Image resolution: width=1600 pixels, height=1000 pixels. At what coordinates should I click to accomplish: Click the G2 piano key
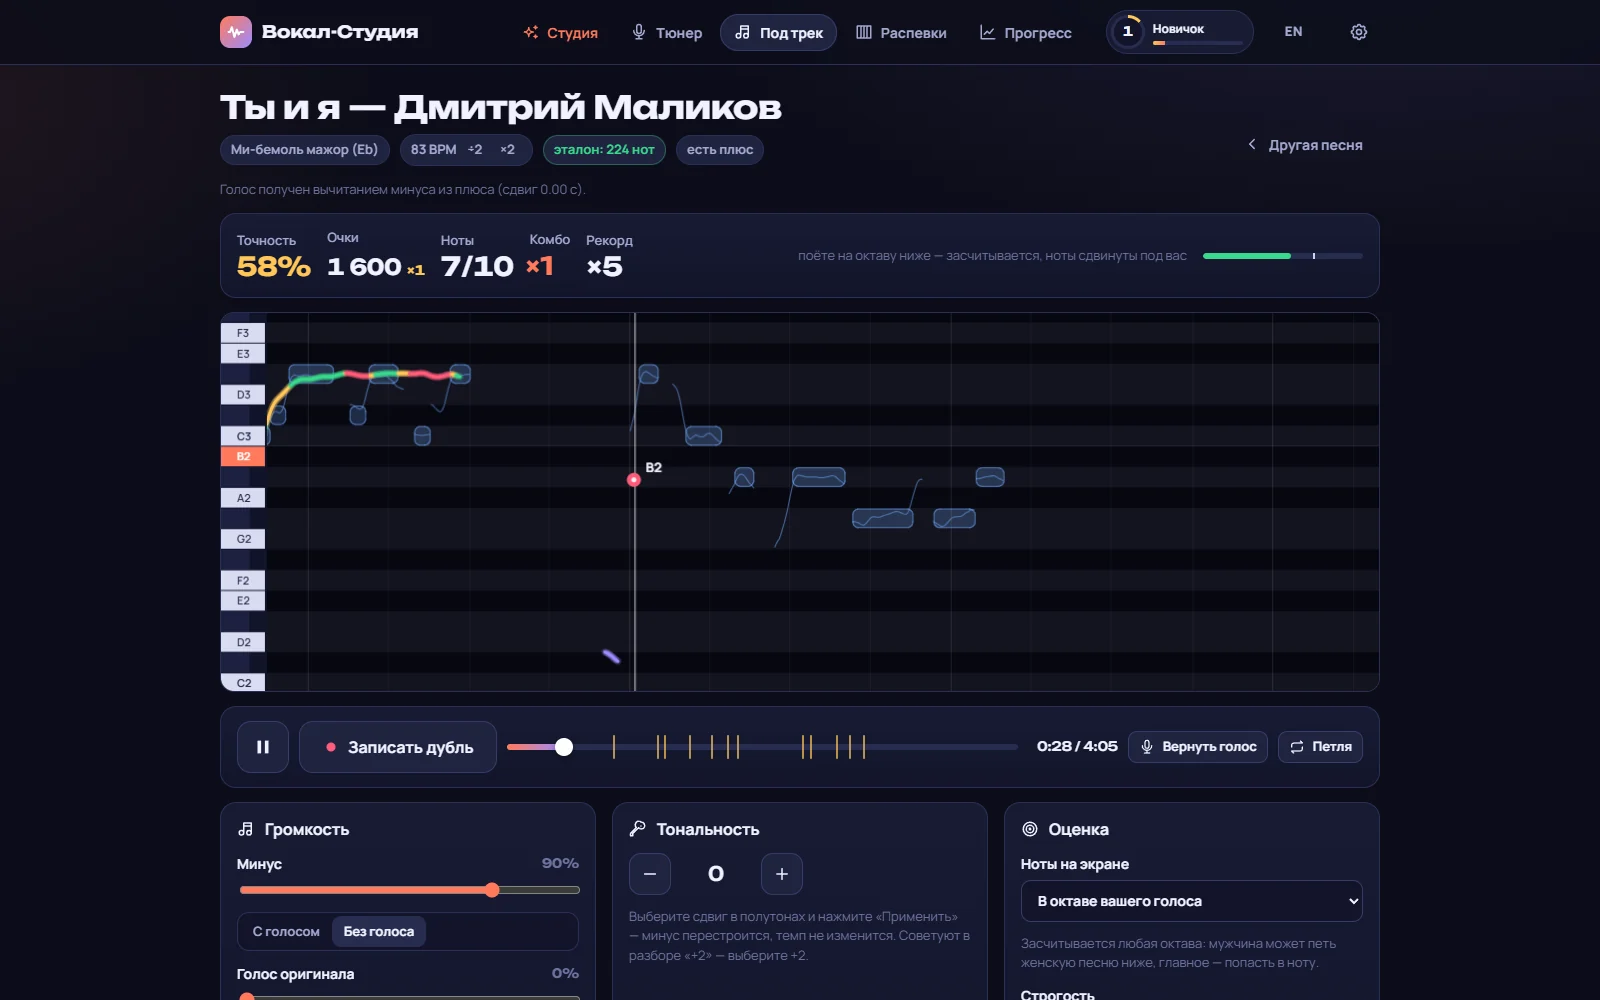(x=243, y=539)
